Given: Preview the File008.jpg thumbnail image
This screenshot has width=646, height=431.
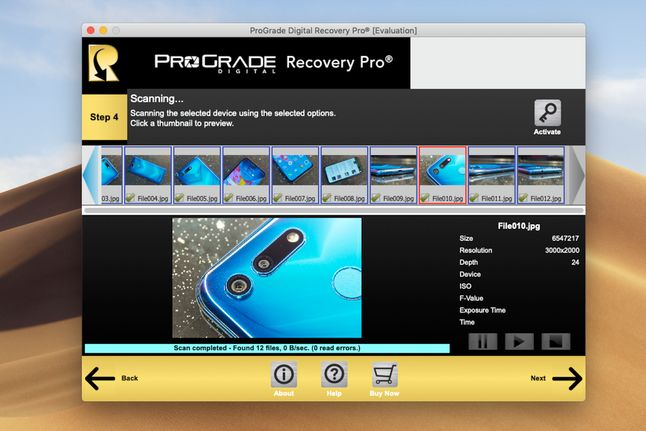Looking at the screenshot, I should [344, 170].
